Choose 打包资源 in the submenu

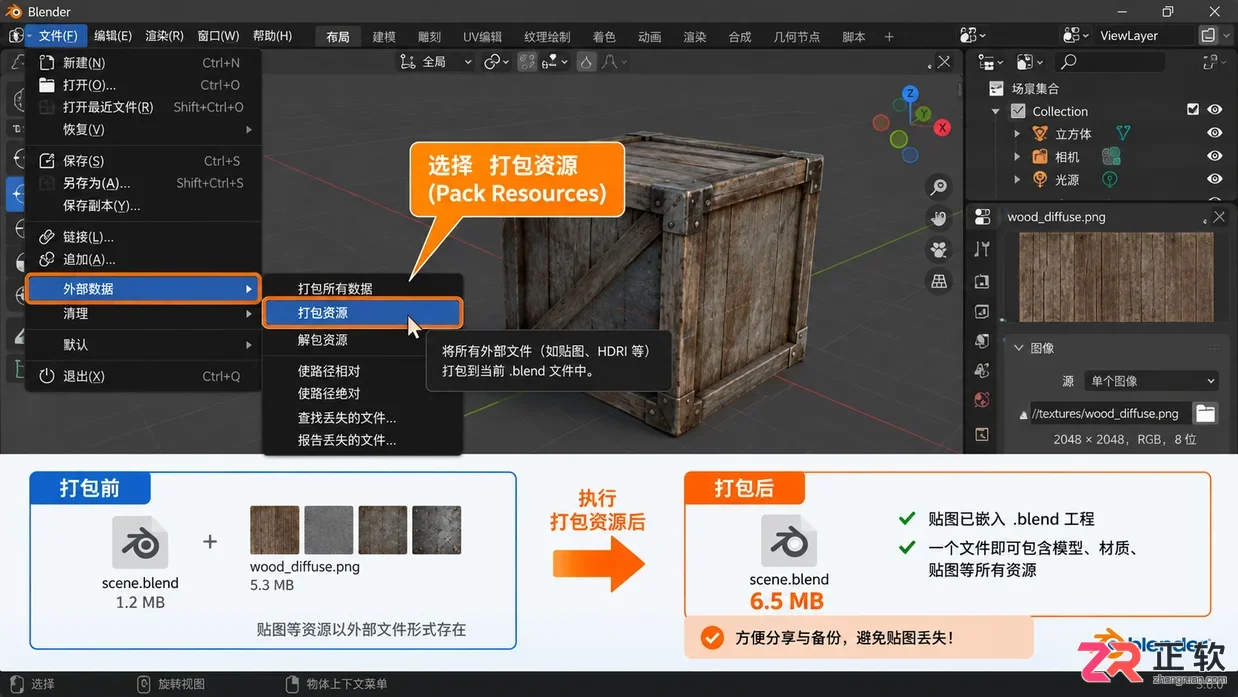[x=363, y=313]
